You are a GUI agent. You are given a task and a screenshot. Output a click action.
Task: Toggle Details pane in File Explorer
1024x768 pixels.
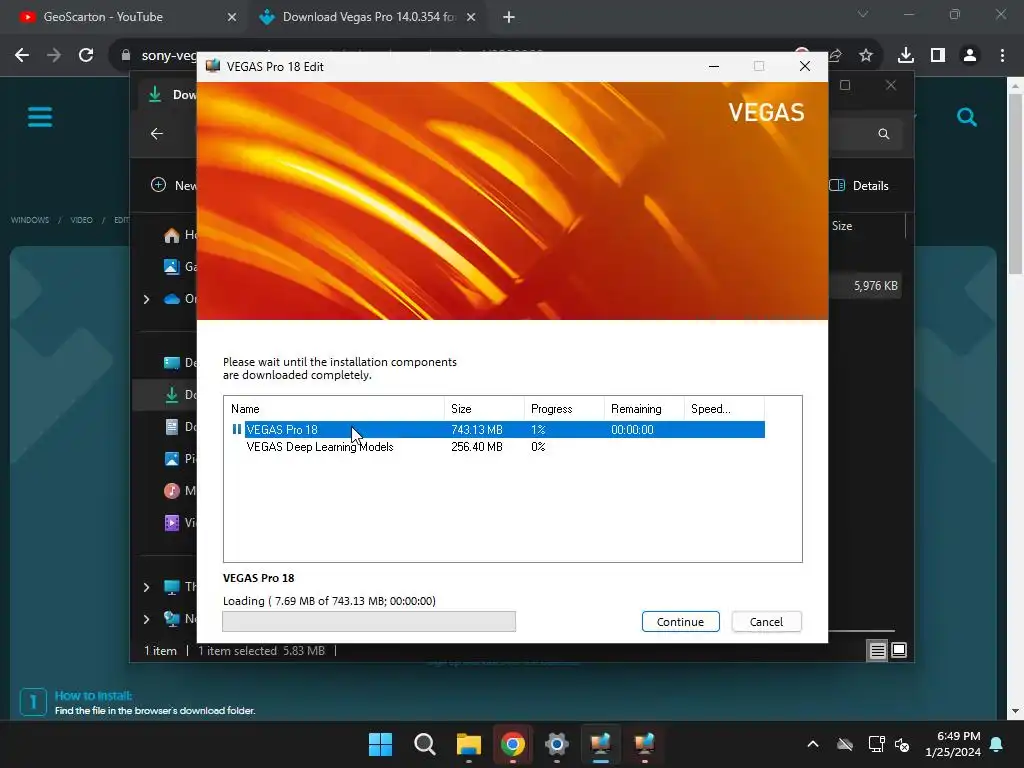point(859,185)
